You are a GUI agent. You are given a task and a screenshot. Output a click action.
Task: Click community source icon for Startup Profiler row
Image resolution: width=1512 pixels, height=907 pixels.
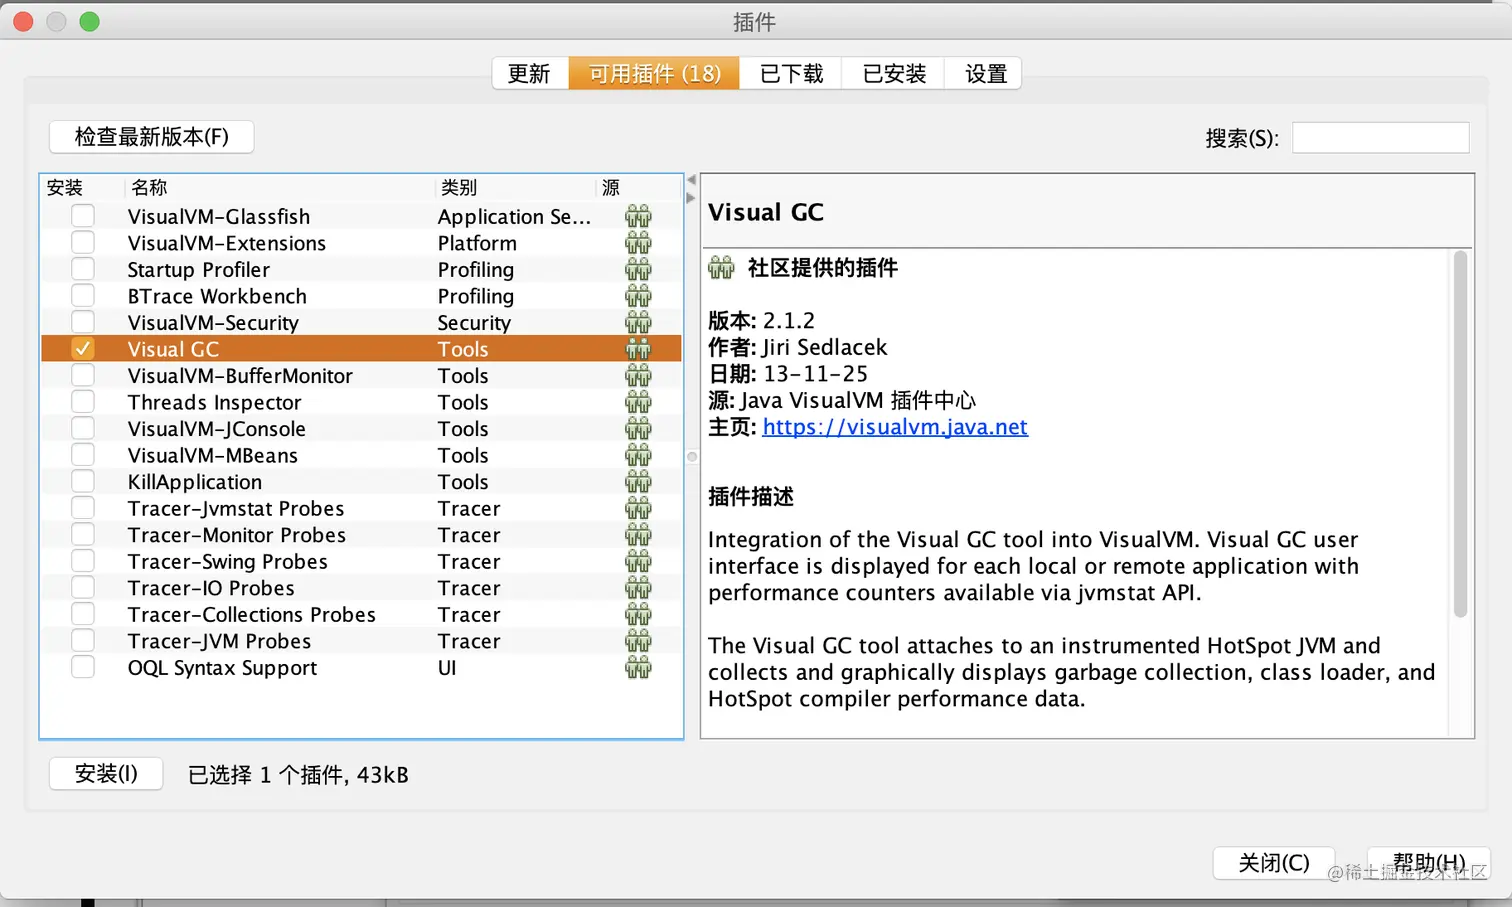638,269
